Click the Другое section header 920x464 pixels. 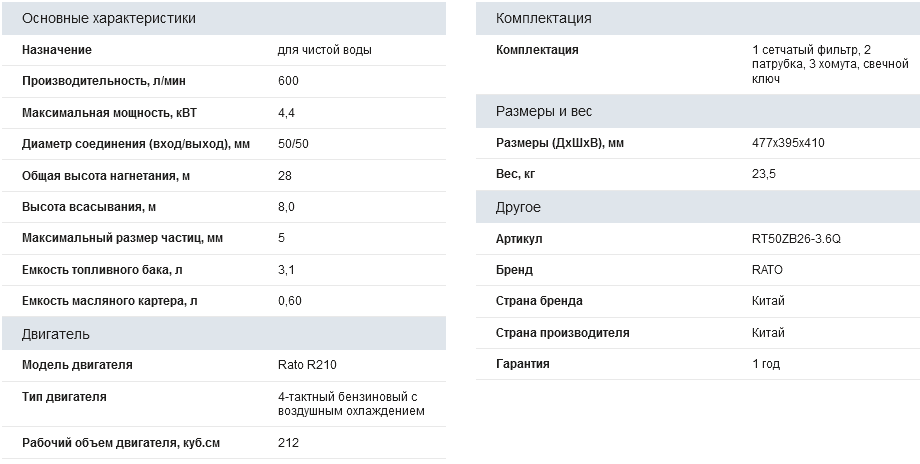click(x=518, y=207)
